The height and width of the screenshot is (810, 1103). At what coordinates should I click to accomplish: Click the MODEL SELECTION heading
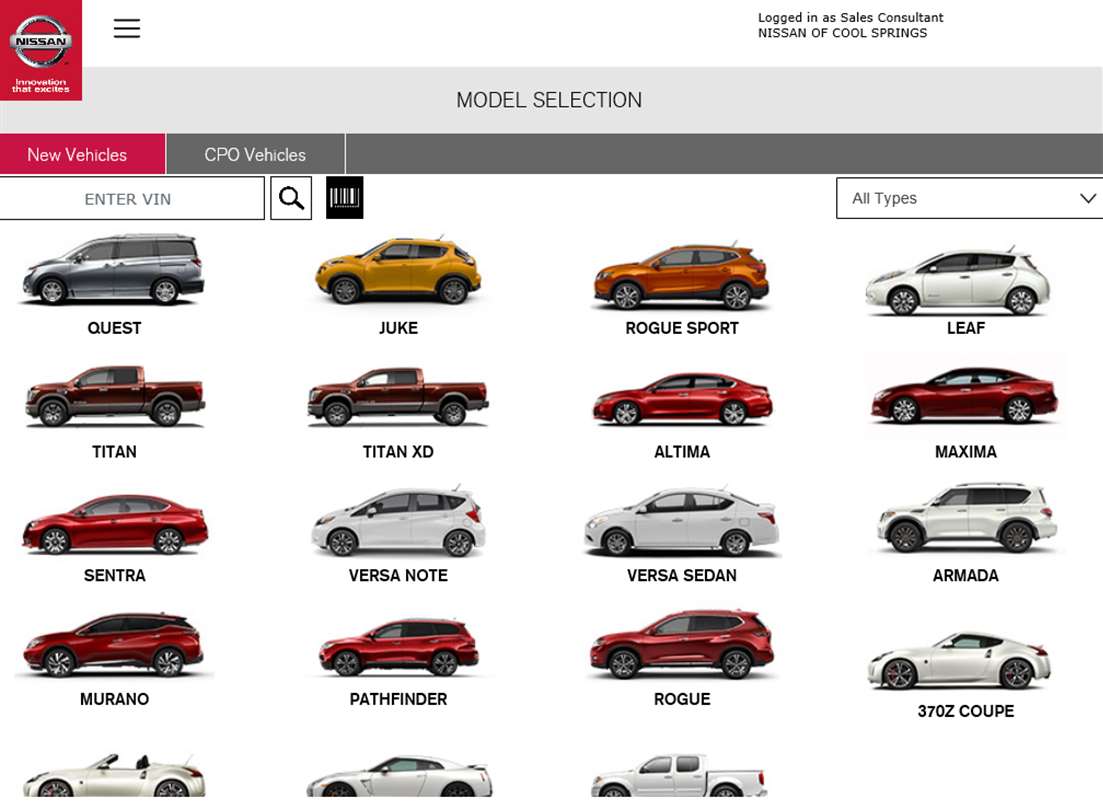(549, 100)
